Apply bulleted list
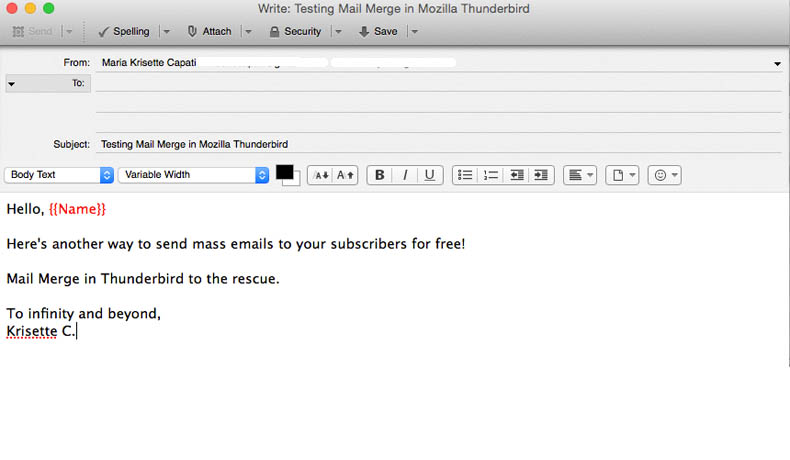 (x=465, y=175)
